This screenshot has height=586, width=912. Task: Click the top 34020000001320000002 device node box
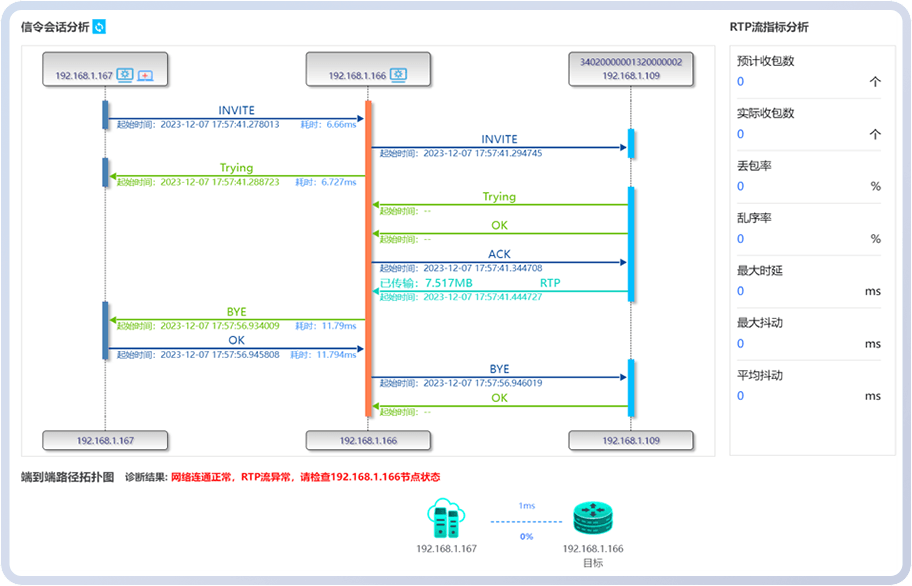tap(631, 68)
